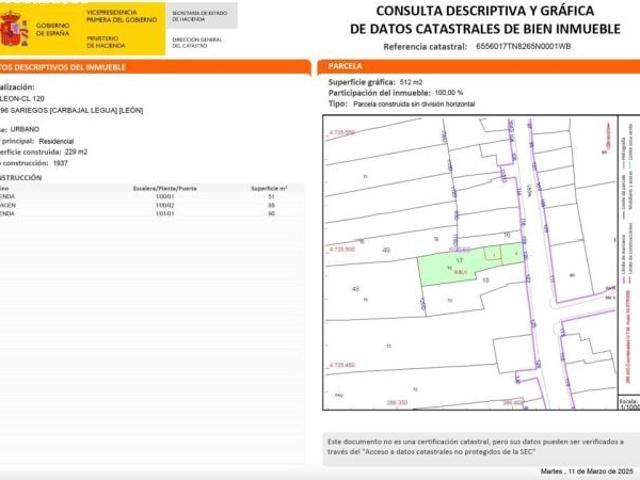Click parcel number 49 on the map
Viewport: 640px width, 480px height.
[x=386, y=249]
